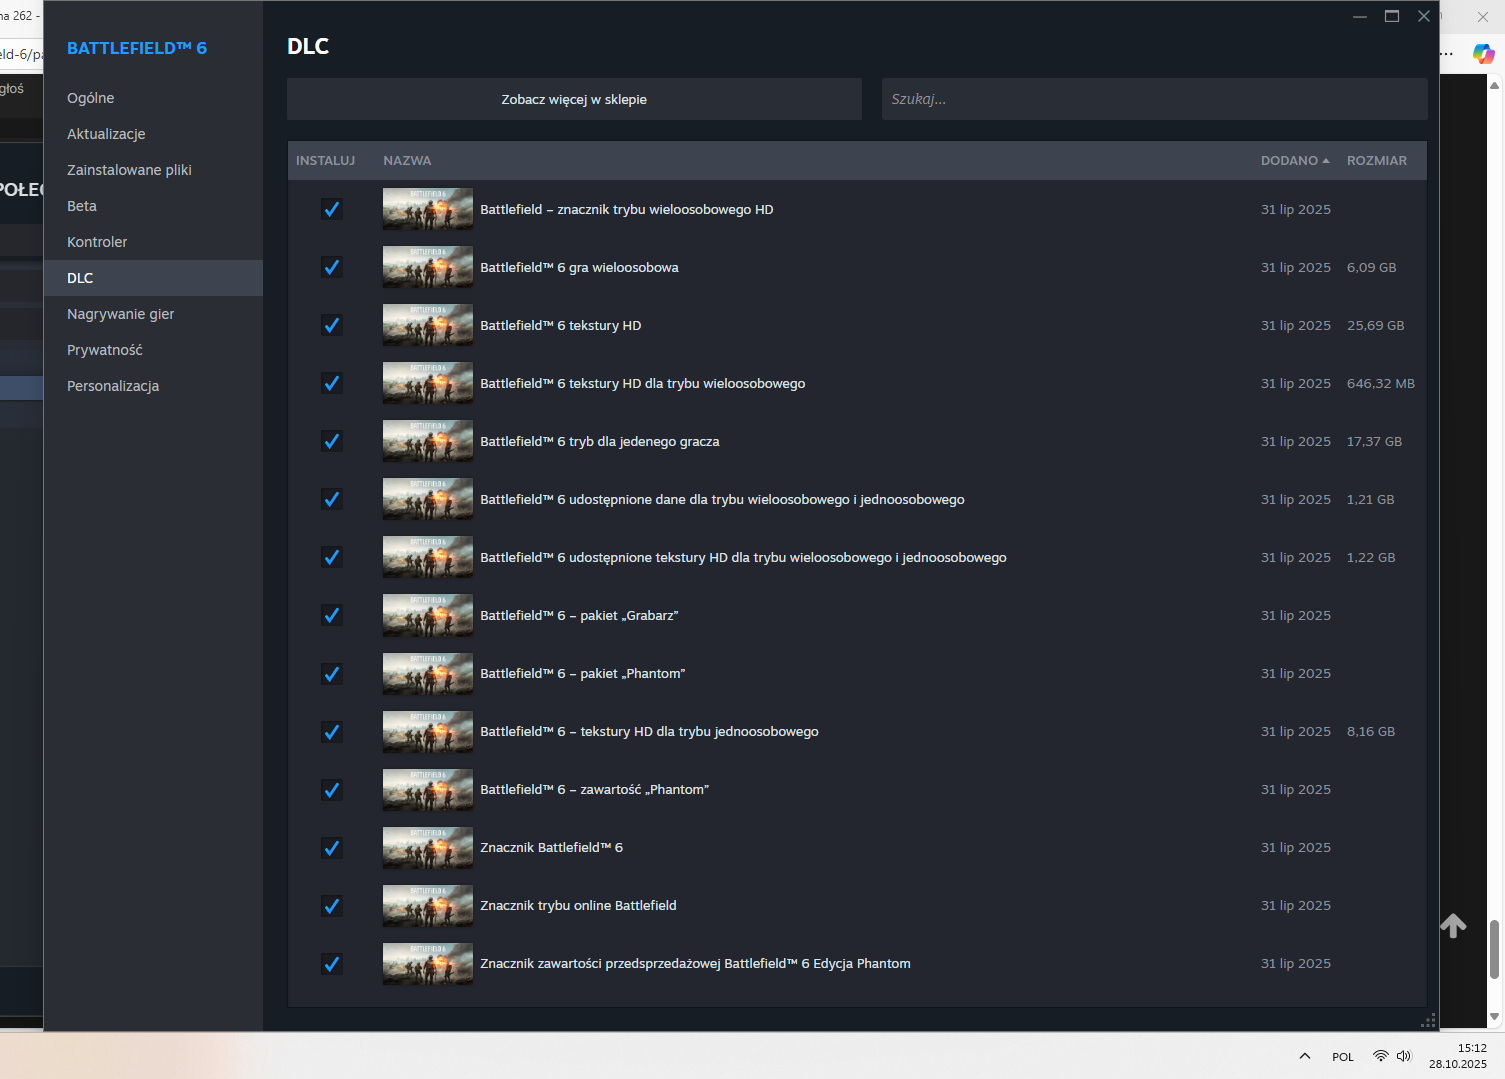Click the Szukaj search field
Screen dimensions: 1505x1079
click(x=1154, y=99)
